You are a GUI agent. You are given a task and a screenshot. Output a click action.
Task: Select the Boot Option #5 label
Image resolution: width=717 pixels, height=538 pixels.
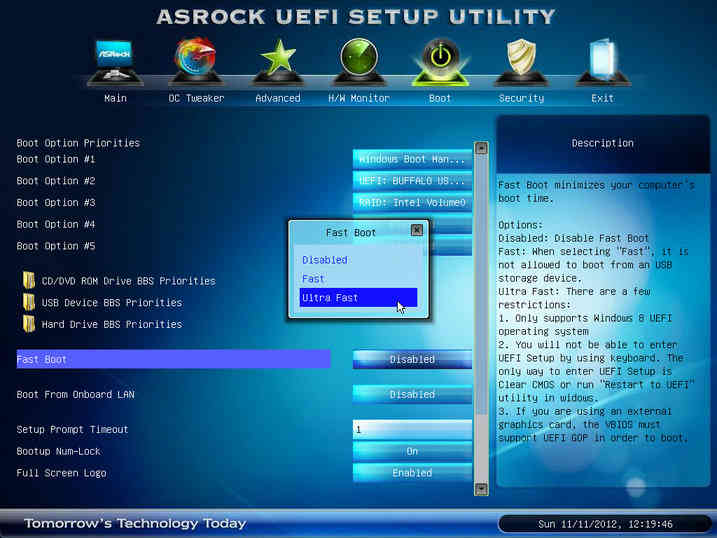tap(56, 246)
